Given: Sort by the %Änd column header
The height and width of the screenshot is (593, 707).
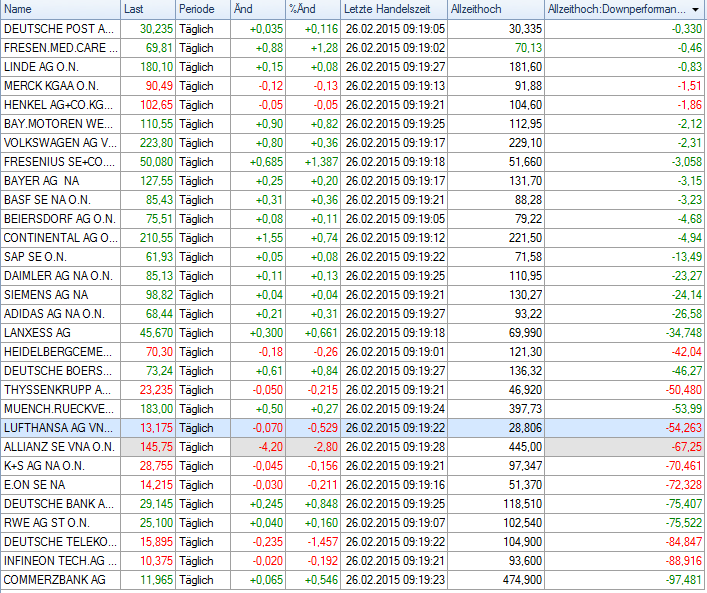Looking at the screenshot, I should click(x=312, y=9).
